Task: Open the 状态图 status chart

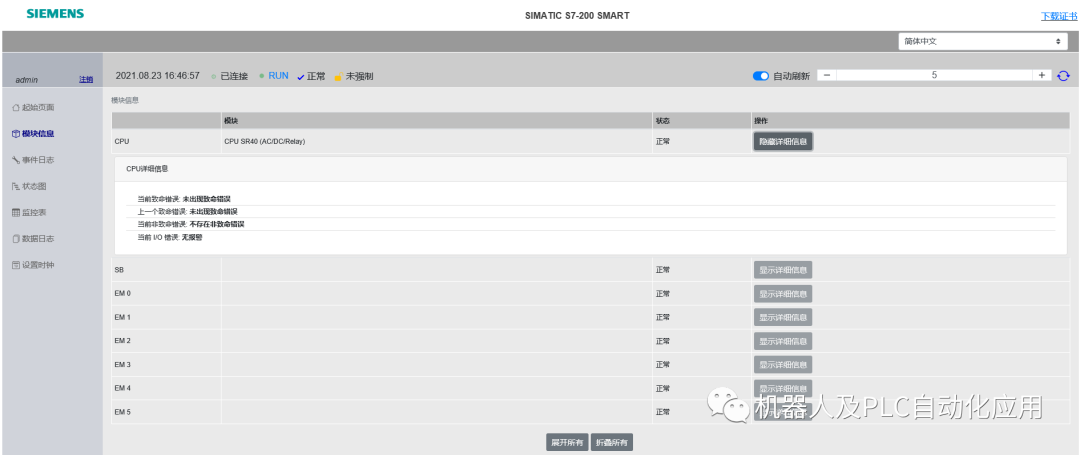Action: point(30,186)
